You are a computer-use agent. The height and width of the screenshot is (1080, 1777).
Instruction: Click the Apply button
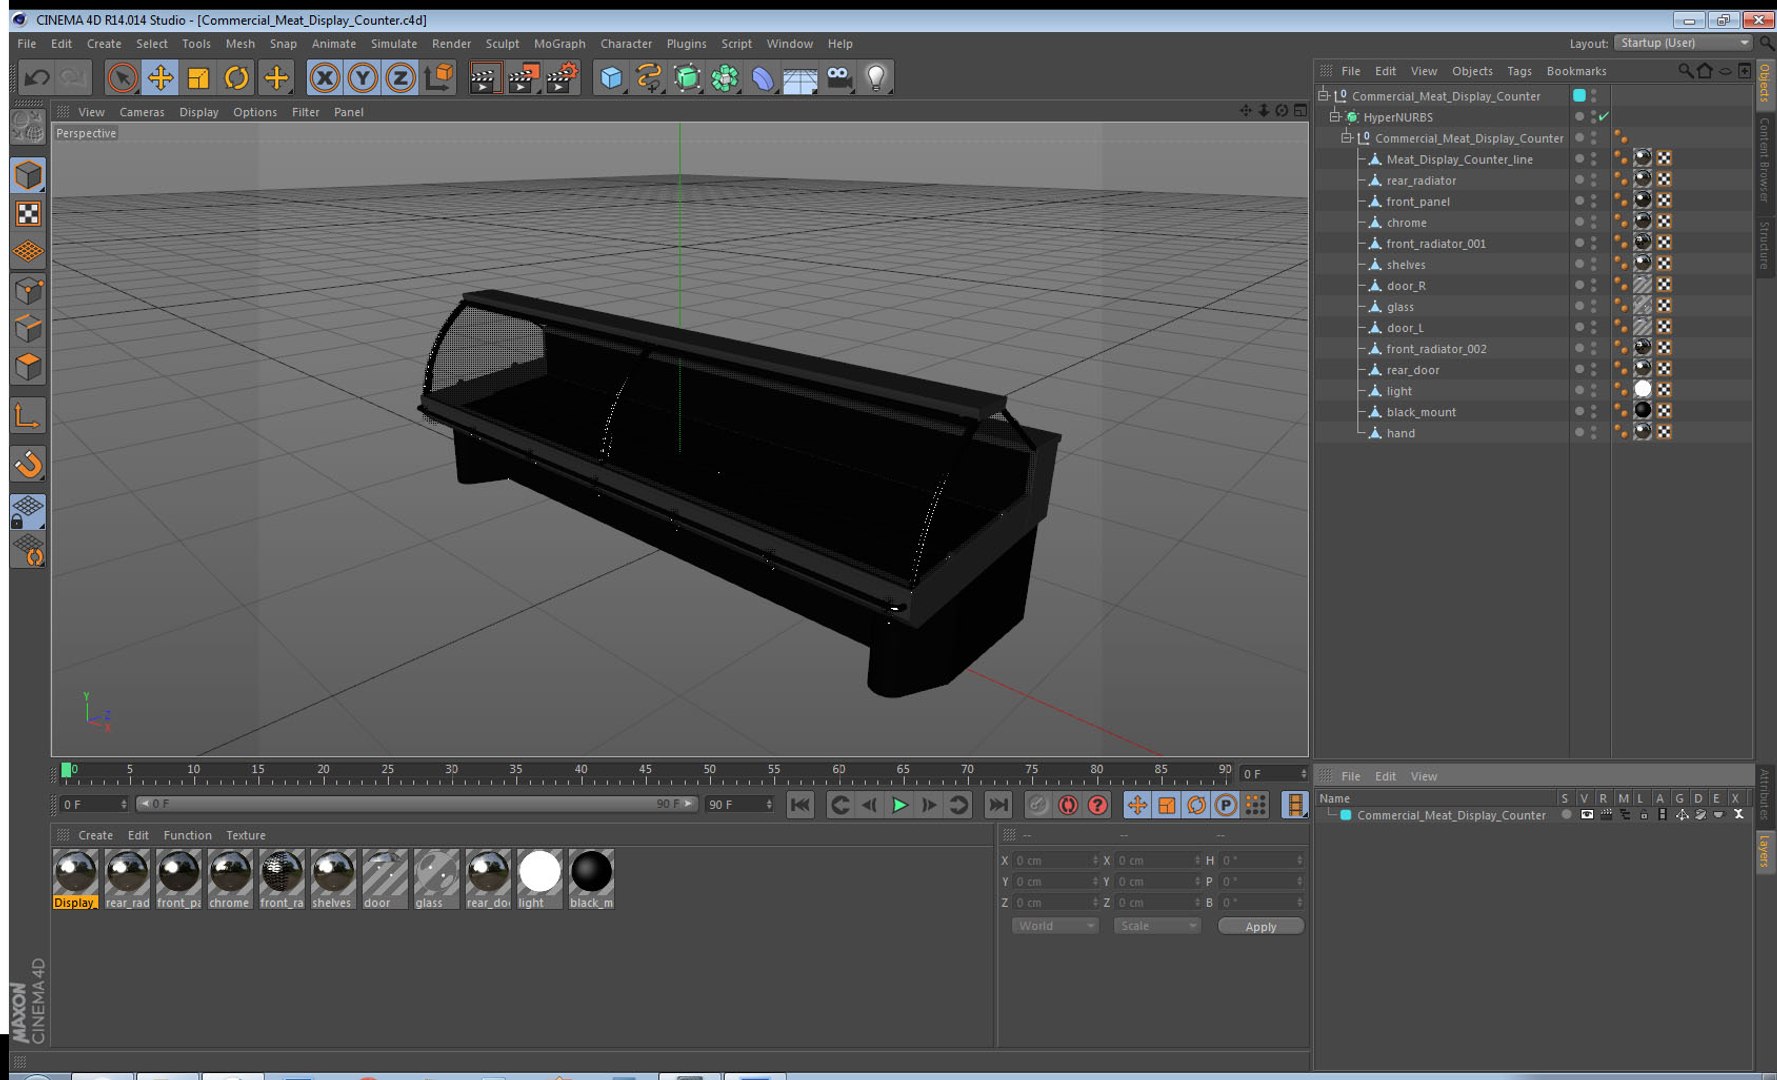(1260, 926)
